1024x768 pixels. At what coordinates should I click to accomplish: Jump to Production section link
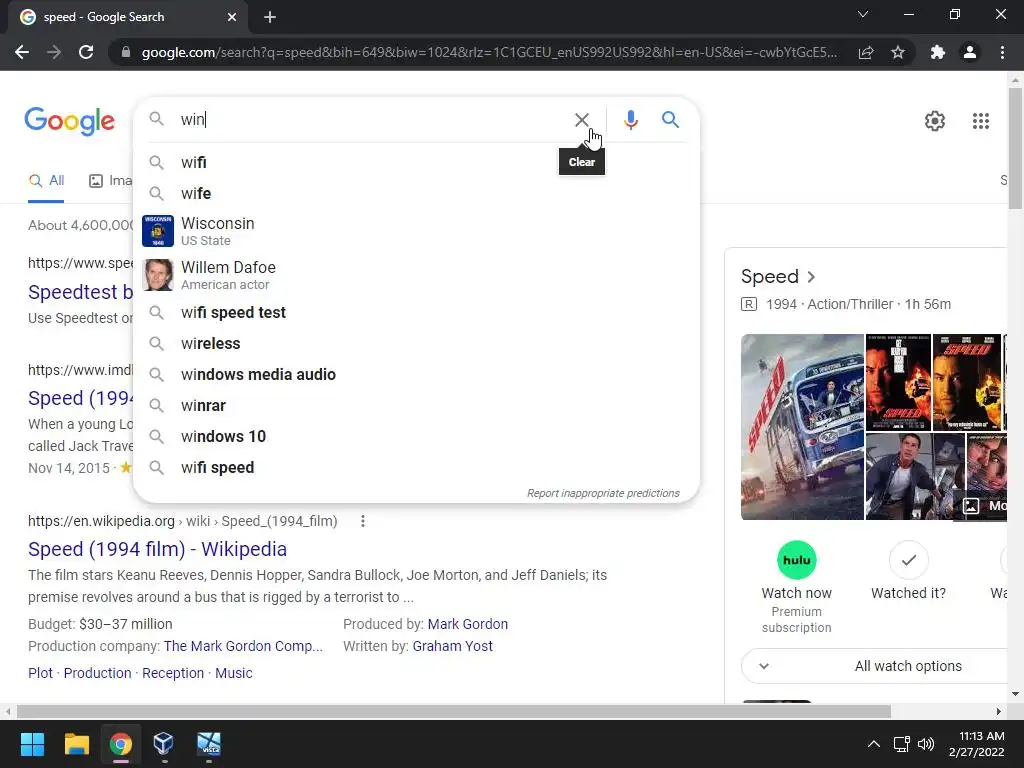pyautogui.click(x=97, y=673)
